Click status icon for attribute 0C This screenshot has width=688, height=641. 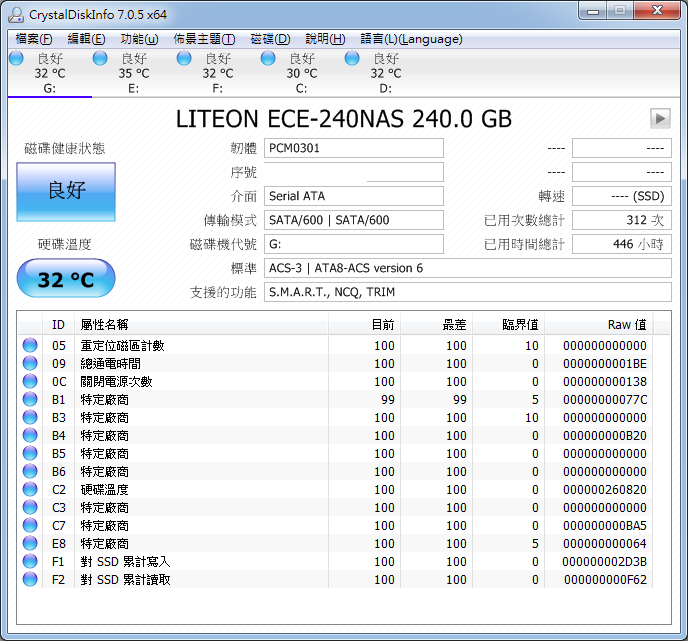click(30, 381)
